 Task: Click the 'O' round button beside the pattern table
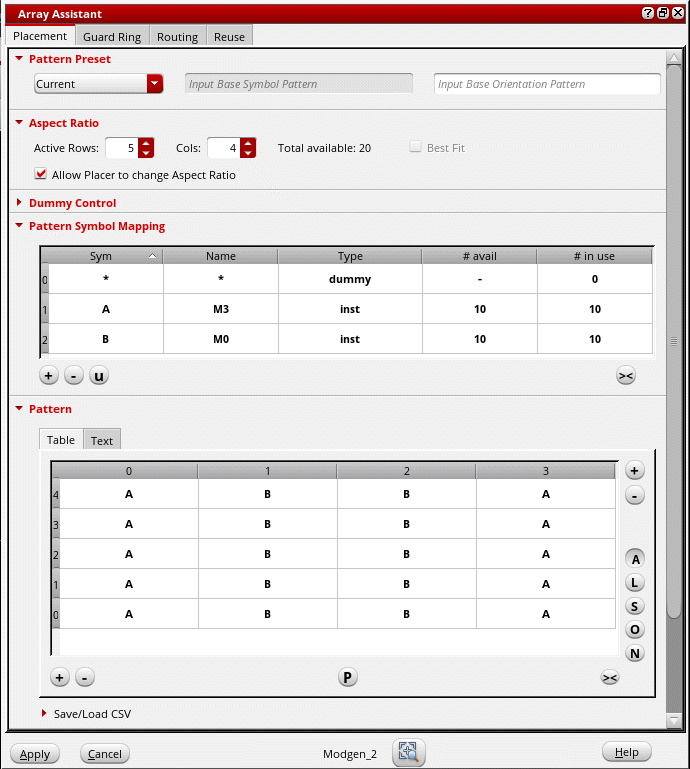pyautogui.click(x=635, y=630)
